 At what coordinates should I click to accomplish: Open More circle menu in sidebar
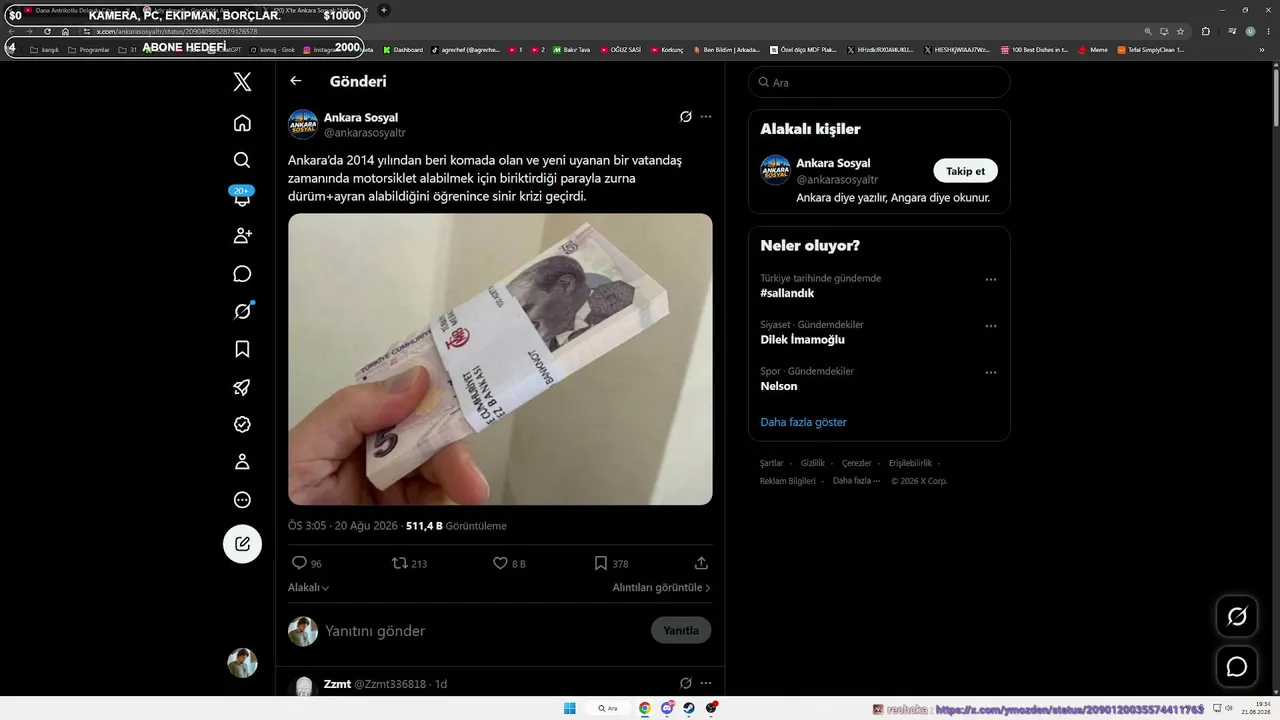click(x=242, y=500)
